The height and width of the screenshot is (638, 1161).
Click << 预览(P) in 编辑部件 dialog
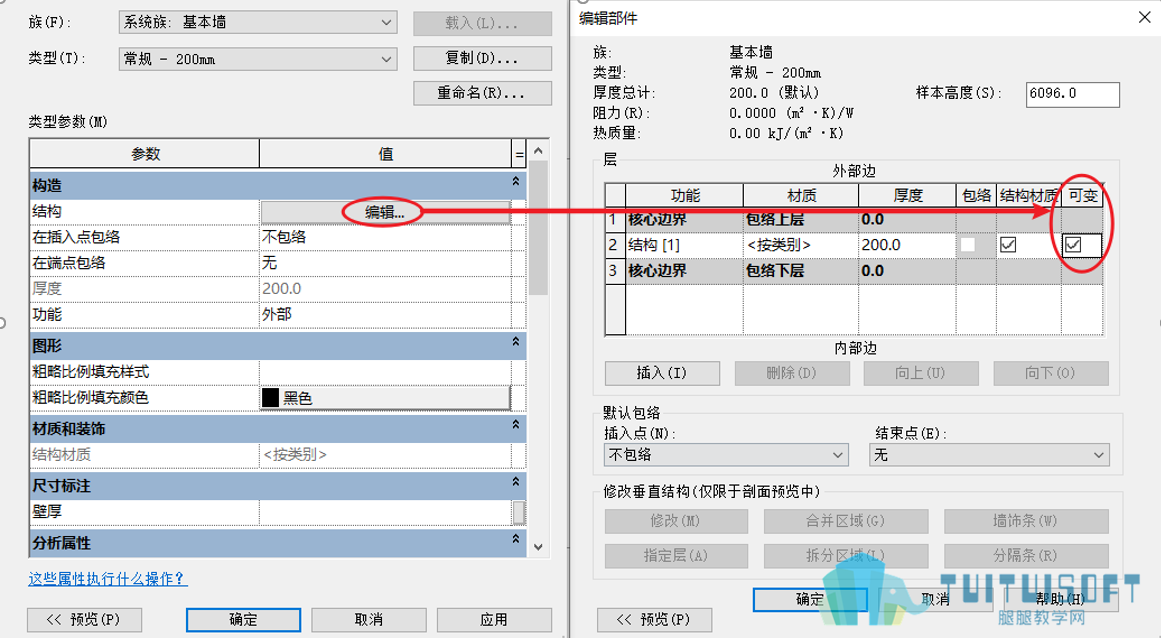655,620
